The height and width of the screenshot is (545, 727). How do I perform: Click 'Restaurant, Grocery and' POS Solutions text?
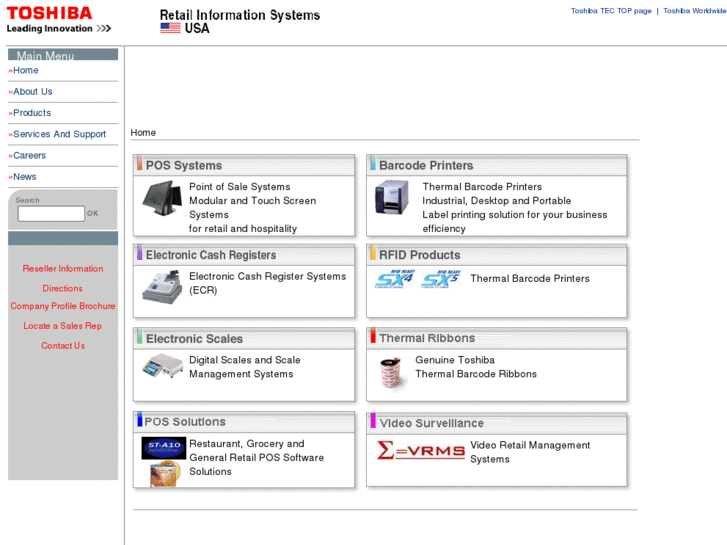click(247, 444)
